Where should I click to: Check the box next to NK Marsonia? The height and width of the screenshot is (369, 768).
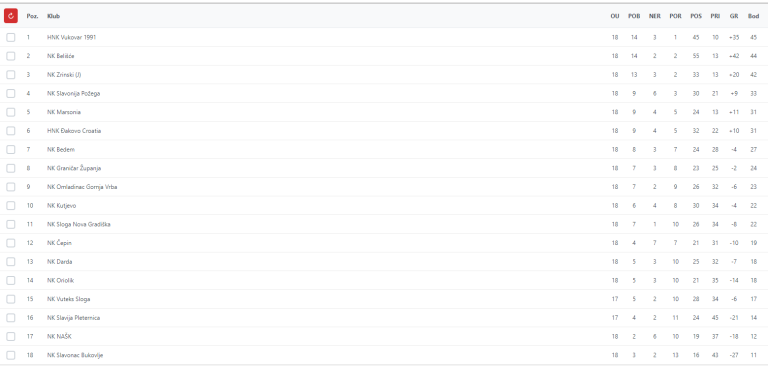11,112
